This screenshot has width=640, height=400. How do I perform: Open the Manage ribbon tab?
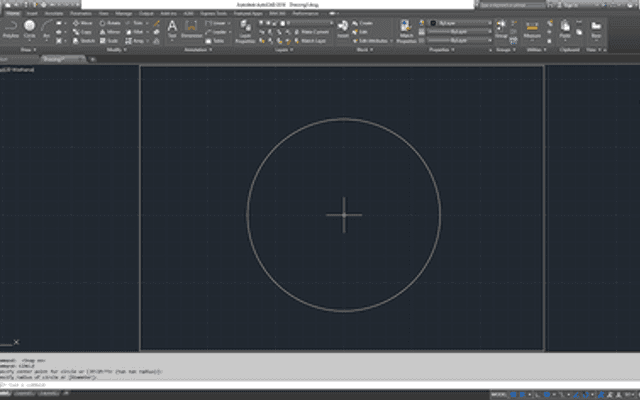(x=124, y=13)
